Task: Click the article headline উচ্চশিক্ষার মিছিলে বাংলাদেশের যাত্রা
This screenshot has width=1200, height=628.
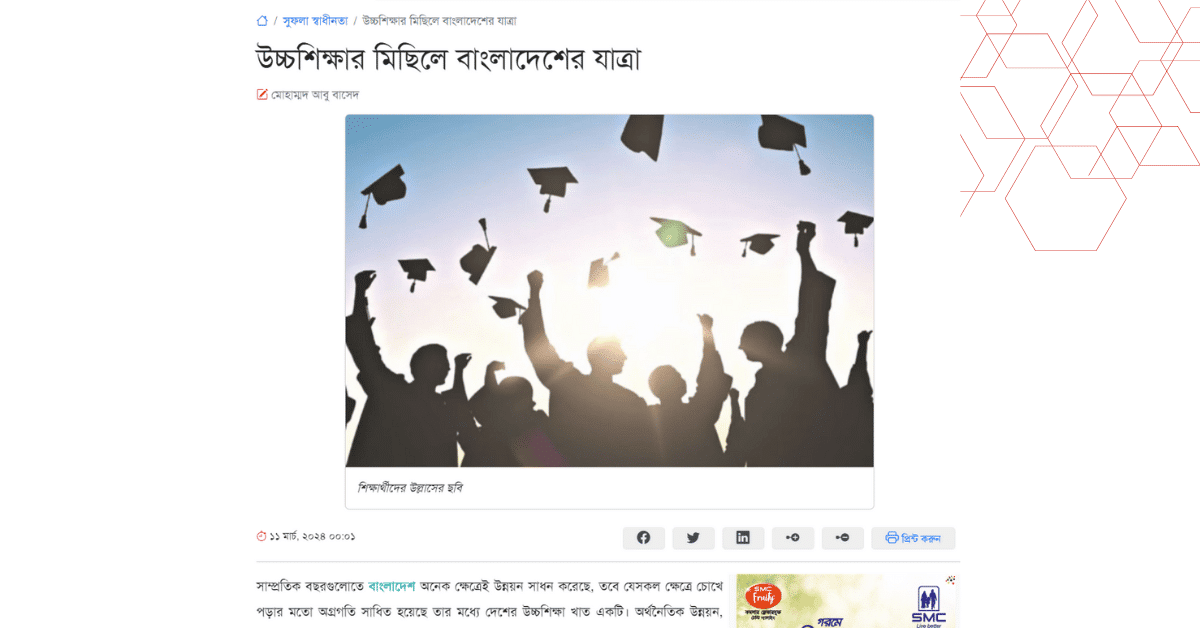Action: coord(448,59)
